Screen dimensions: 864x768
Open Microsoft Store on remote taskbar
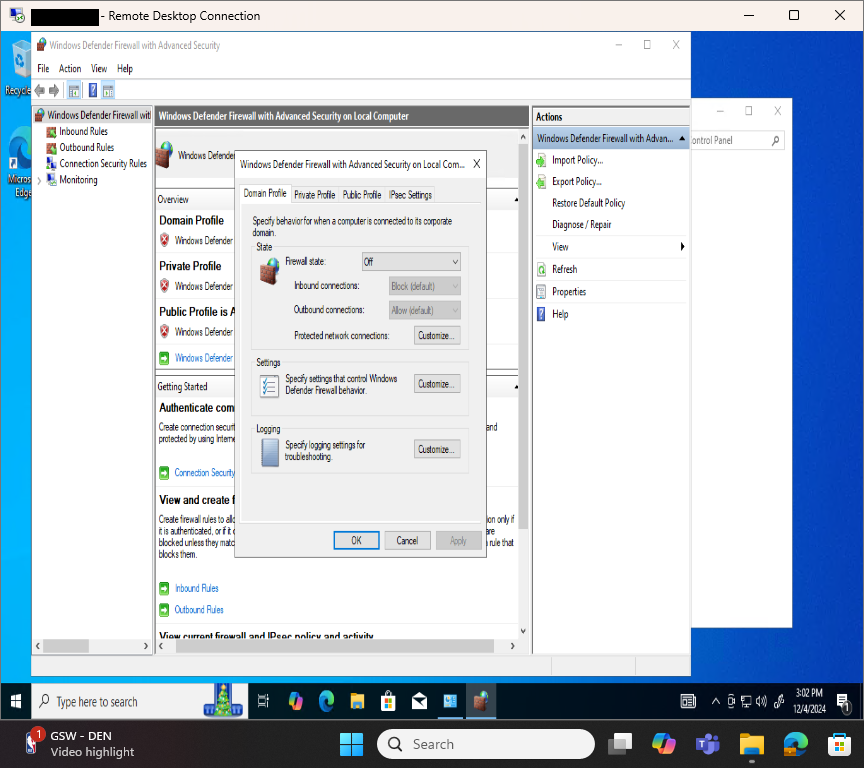tap(388, 701)
